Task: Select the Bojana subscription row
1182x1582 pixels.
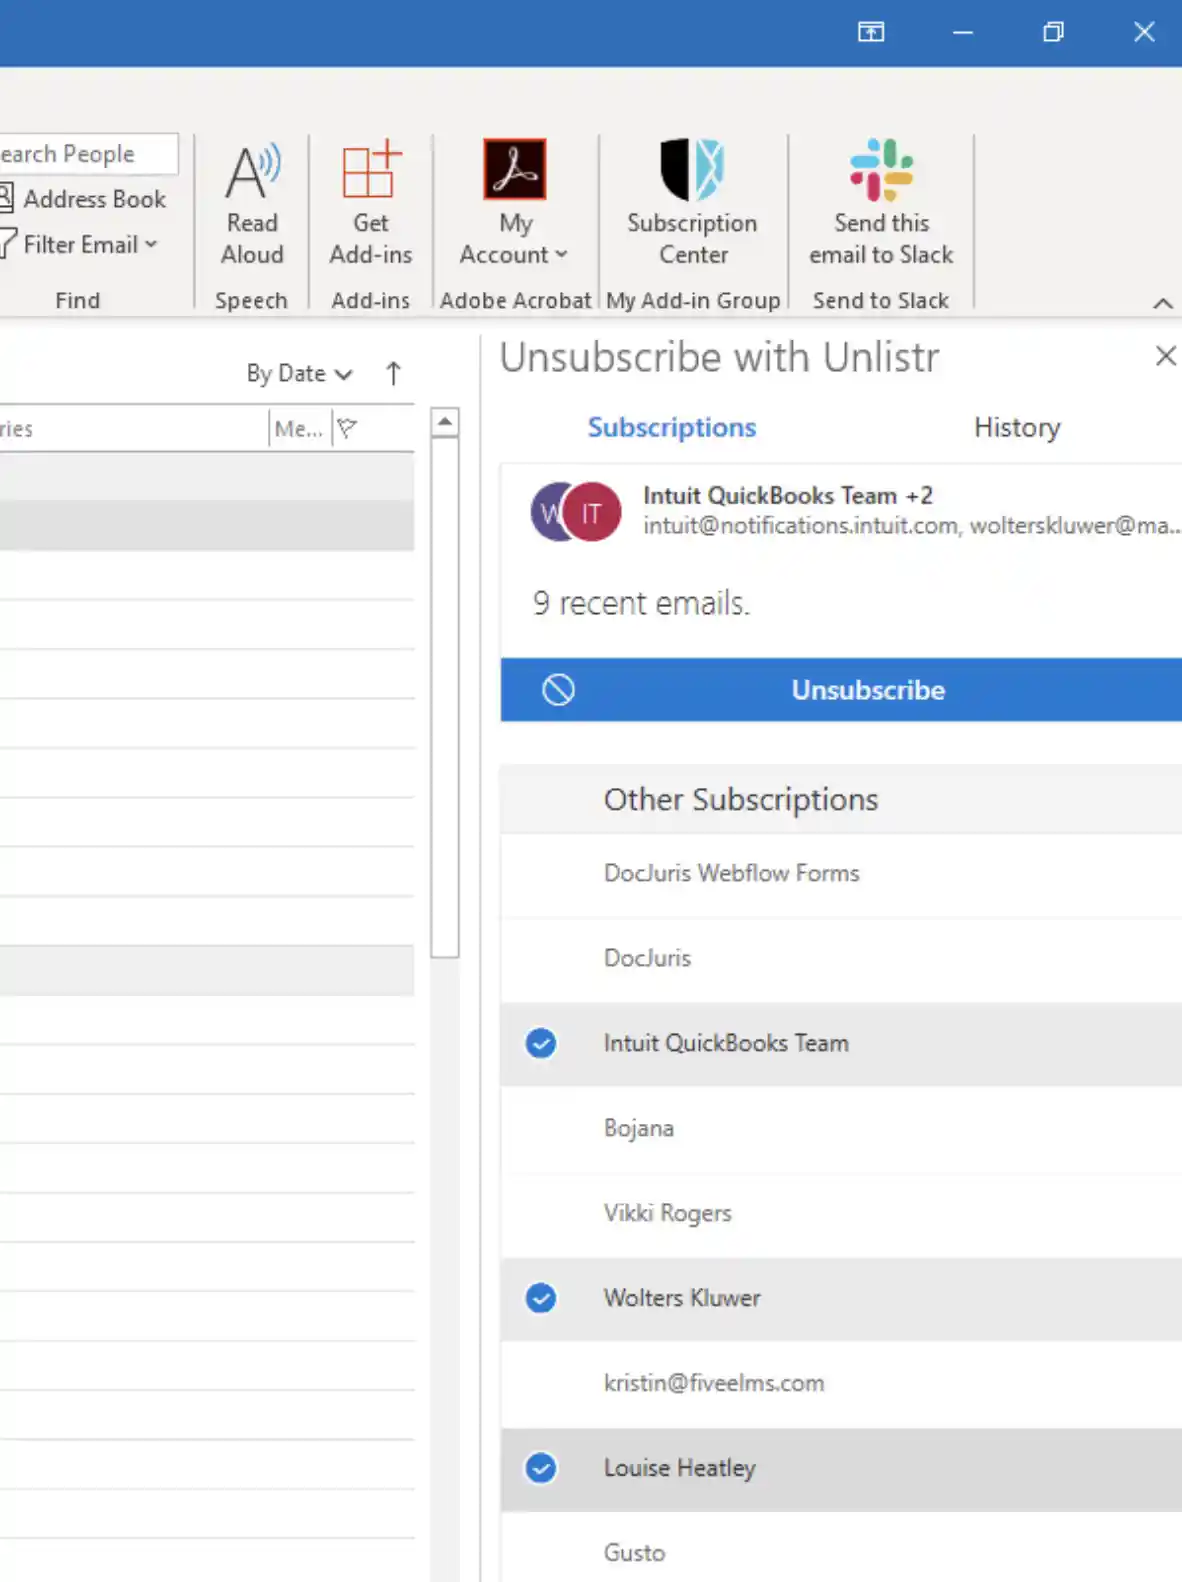Action: point(841,1128)
